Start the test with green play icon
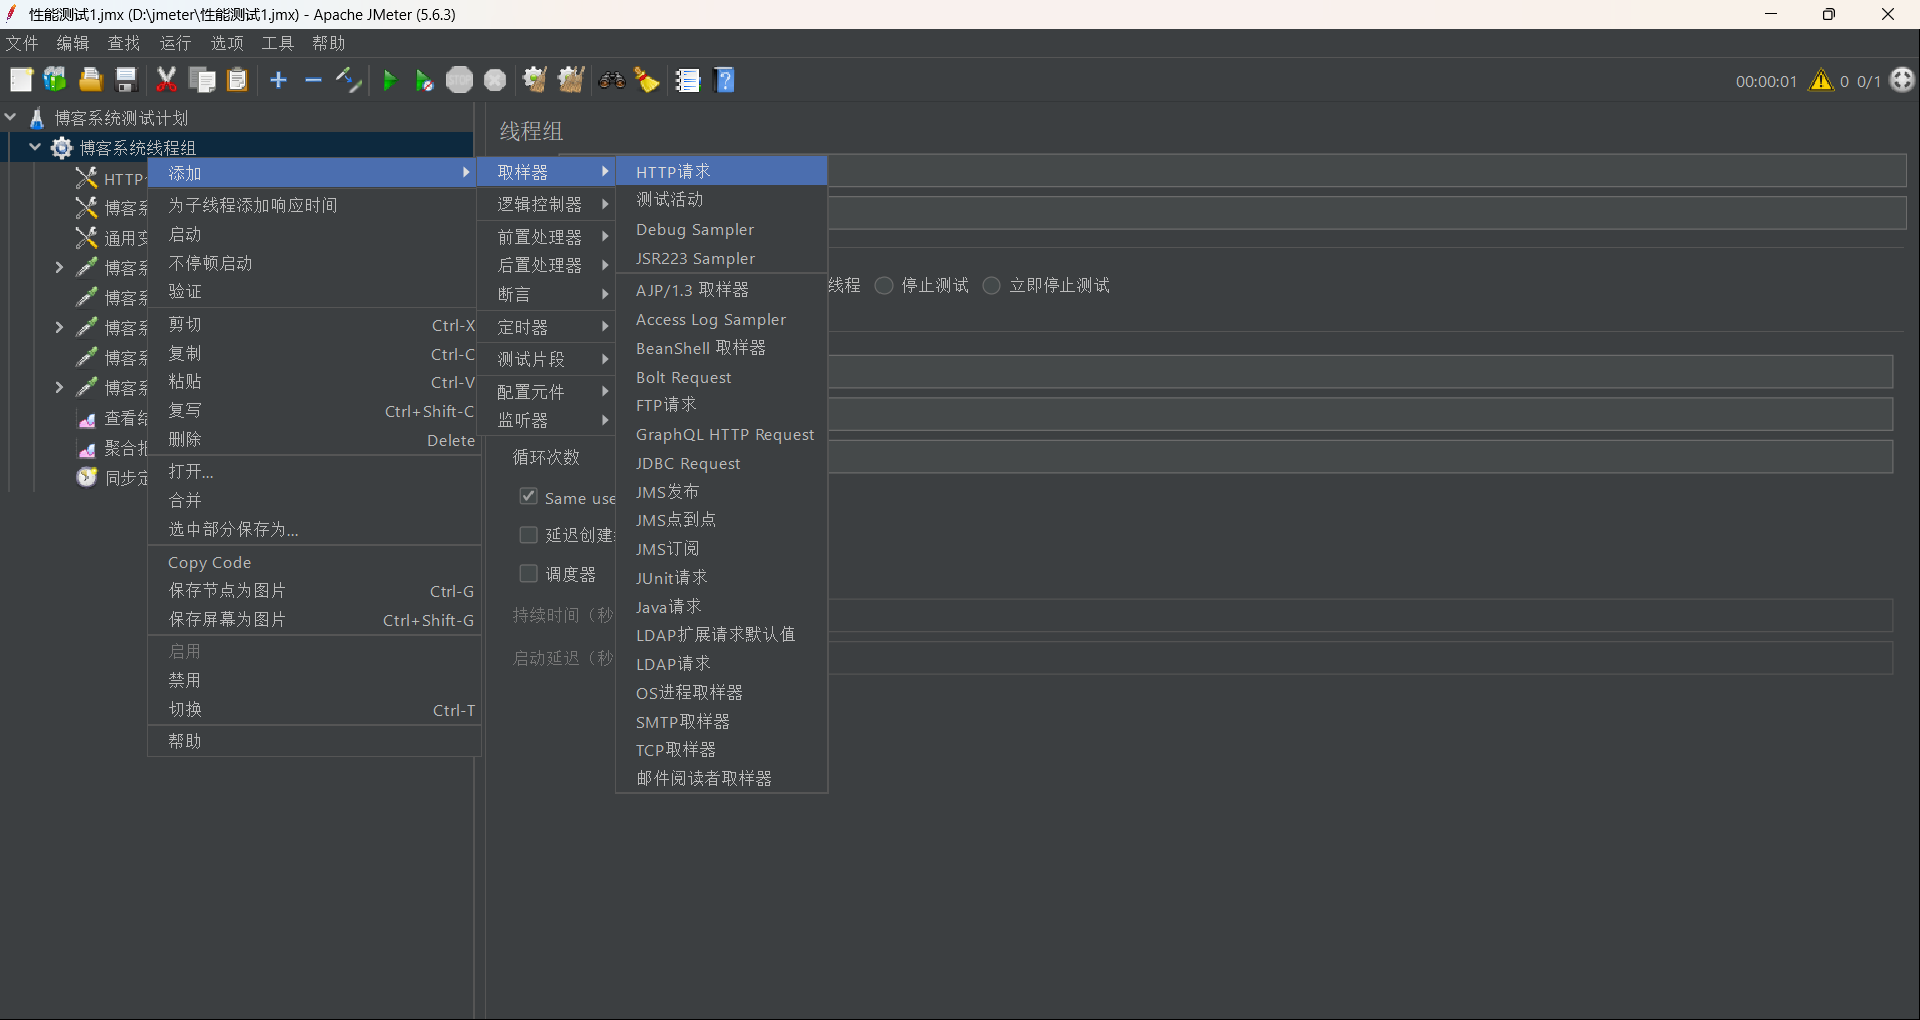Screen dimensions: 1920x1020 click(x=390, y=80)
